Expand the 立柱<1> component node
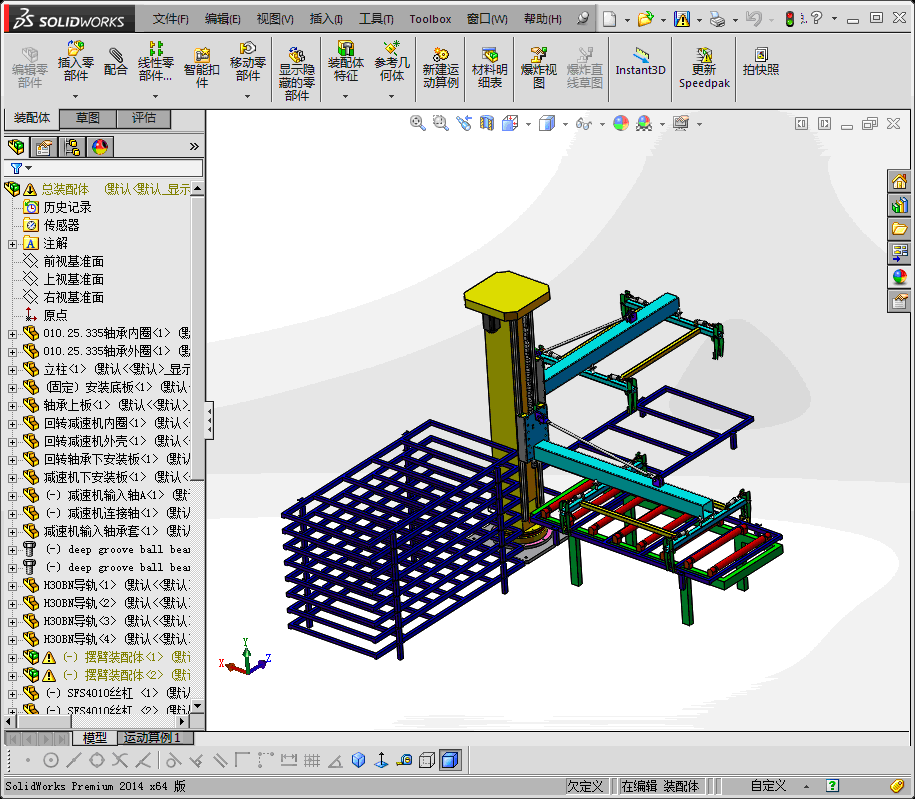 [12, 370]
